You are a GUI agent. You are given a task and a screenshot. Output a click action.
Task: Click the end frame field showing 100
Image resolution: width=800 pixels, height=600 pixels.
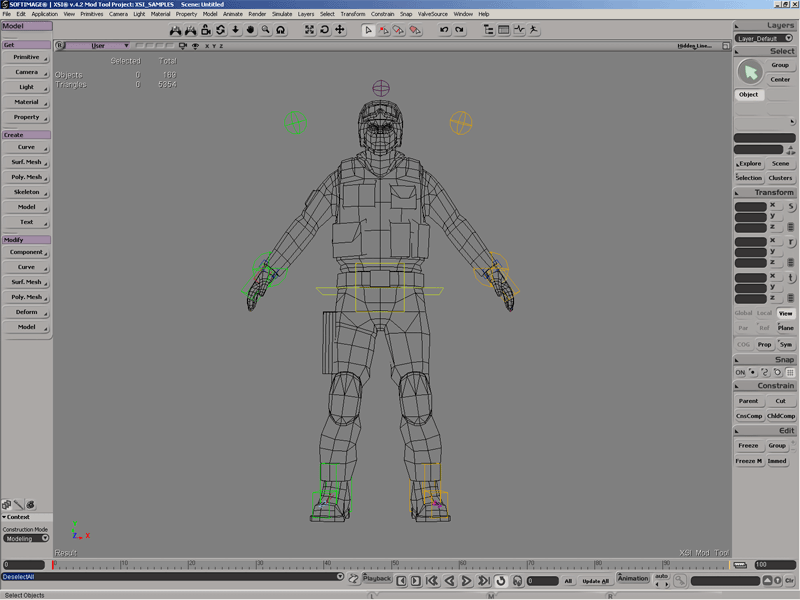pyautogui.click(x=774, y=565)
